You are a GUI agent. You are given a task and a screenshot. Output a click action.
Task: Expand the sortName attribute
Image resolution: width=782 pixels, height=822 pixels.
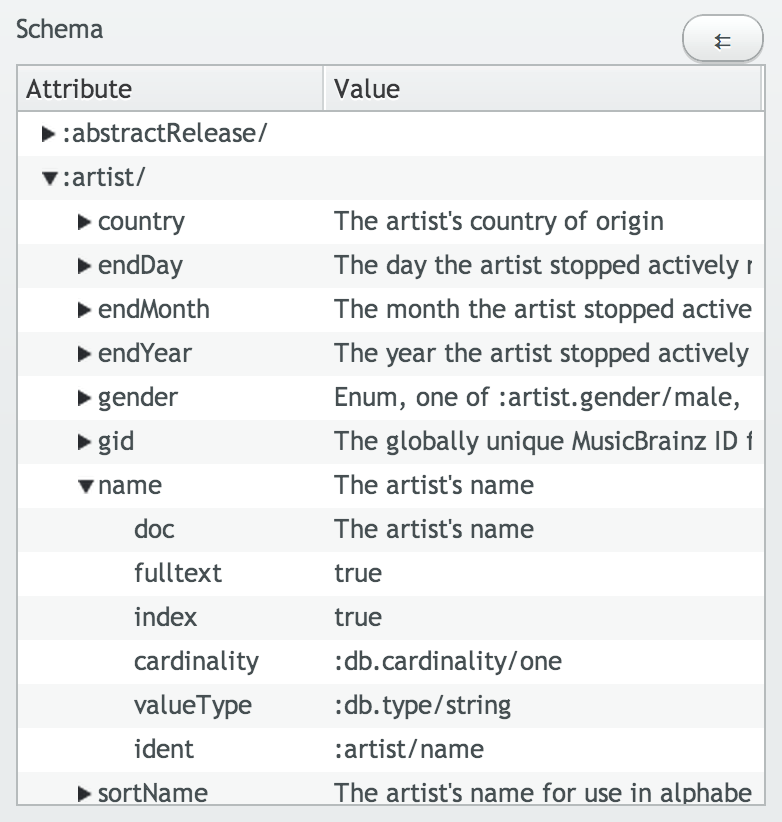[x=84, y=793]
